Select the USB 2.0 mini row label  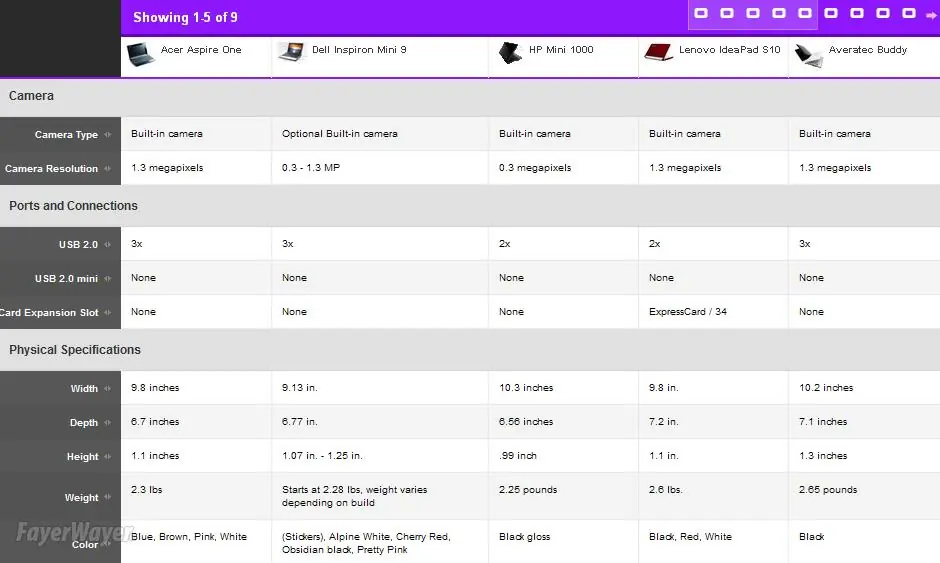point(66,279)
